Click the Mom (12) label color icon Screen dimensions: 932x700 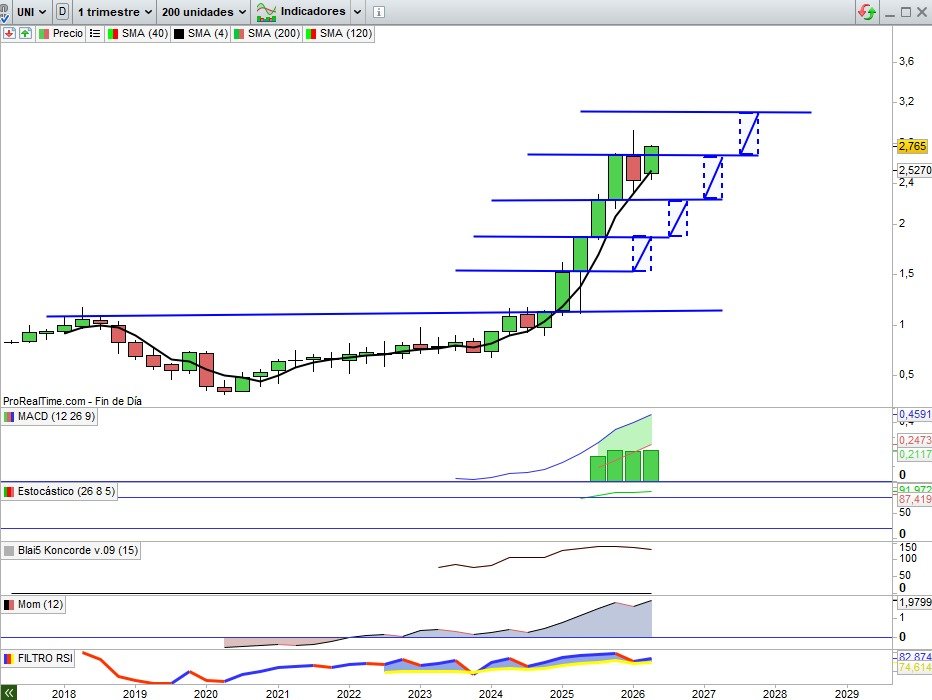[9, 605]
